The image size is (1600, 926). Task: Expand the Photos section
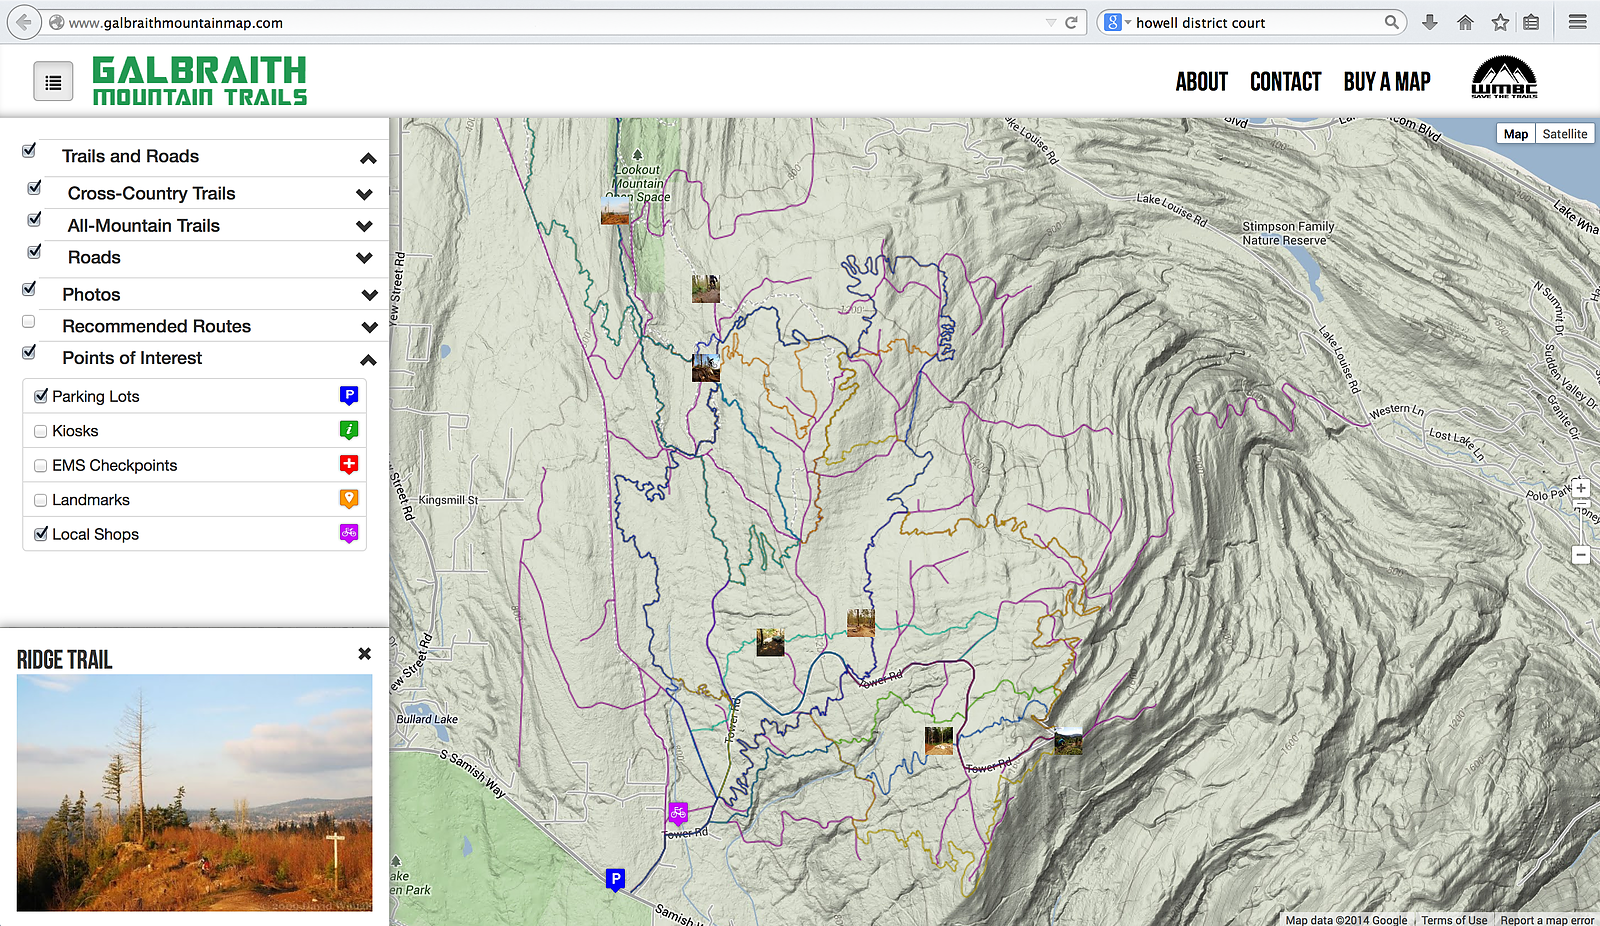(x=369, y=295)
